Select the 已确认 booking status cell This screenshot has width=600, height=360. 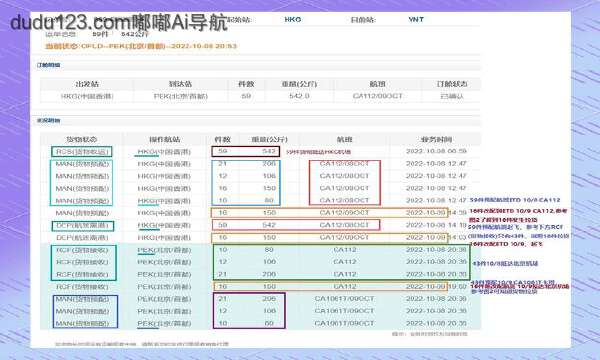pyautogui.click(x=452, y=96)
